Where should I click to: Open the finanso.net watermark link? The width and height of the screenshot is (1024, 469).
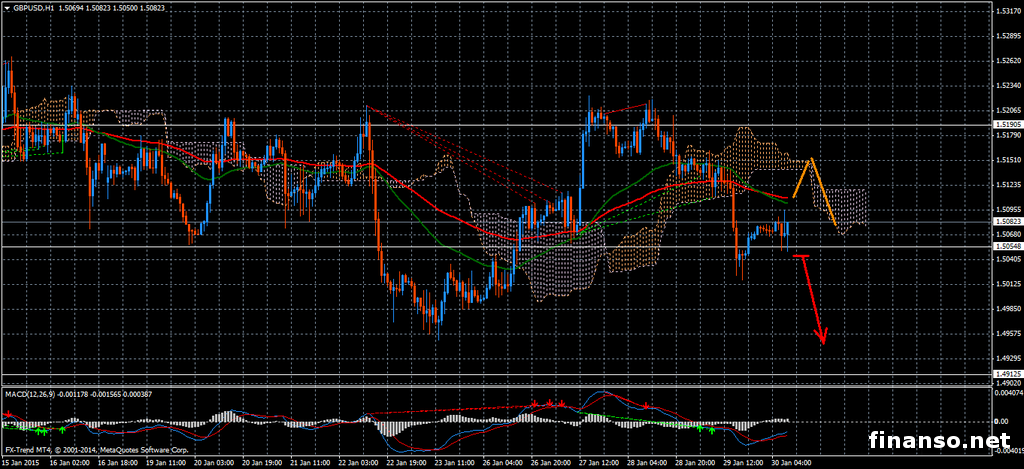tap(939, 438)
